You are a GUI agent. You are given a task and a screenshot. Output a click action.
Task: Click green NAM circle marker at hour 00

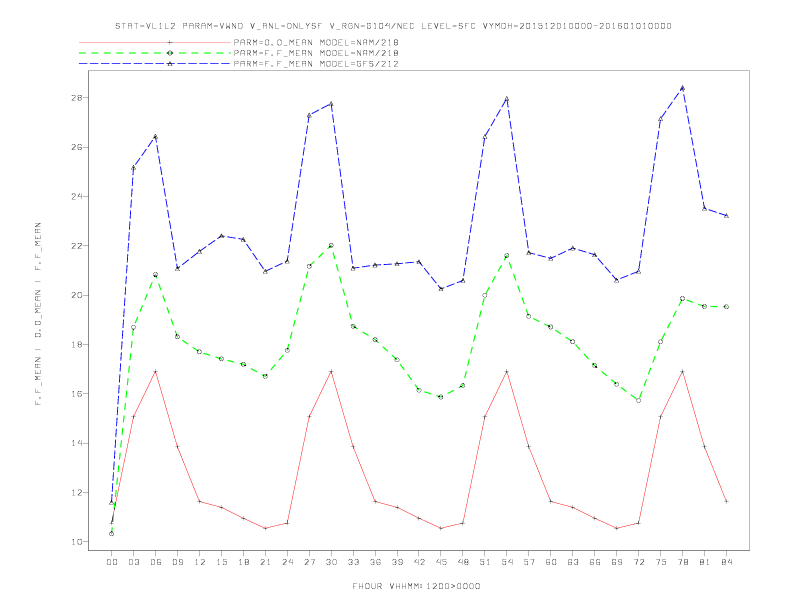(112, 533)
